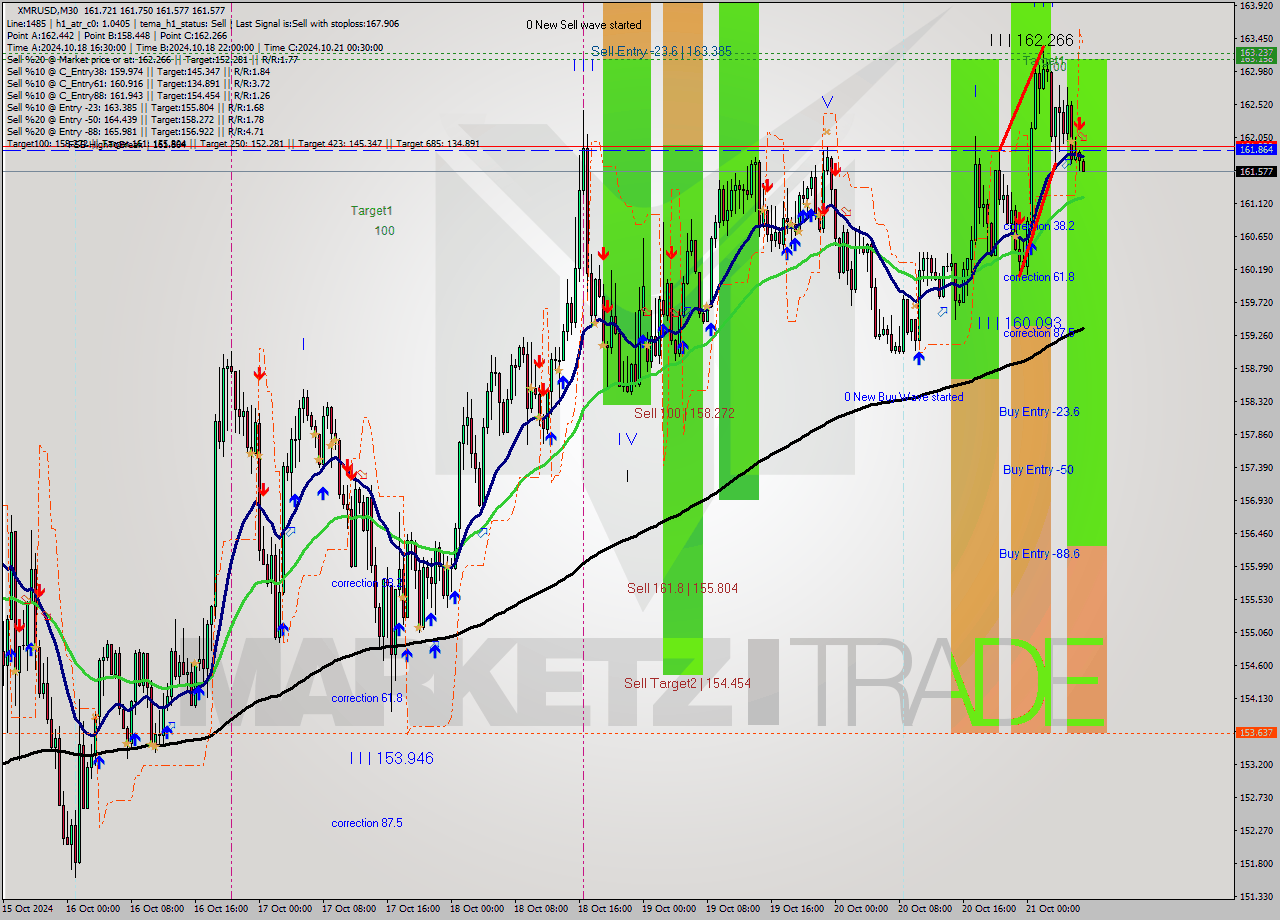Click the 152.270 price axis label
The height and width of the screenshot is (920, 1280).
pyautogui.click(x=1256, y=831)
